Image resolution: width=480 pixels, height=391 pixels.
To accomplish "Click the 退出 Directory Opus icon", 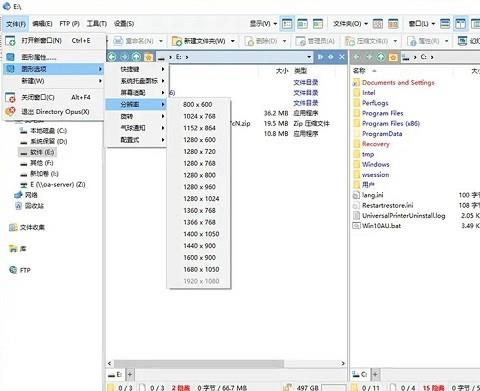I will (x=10, y=111).
